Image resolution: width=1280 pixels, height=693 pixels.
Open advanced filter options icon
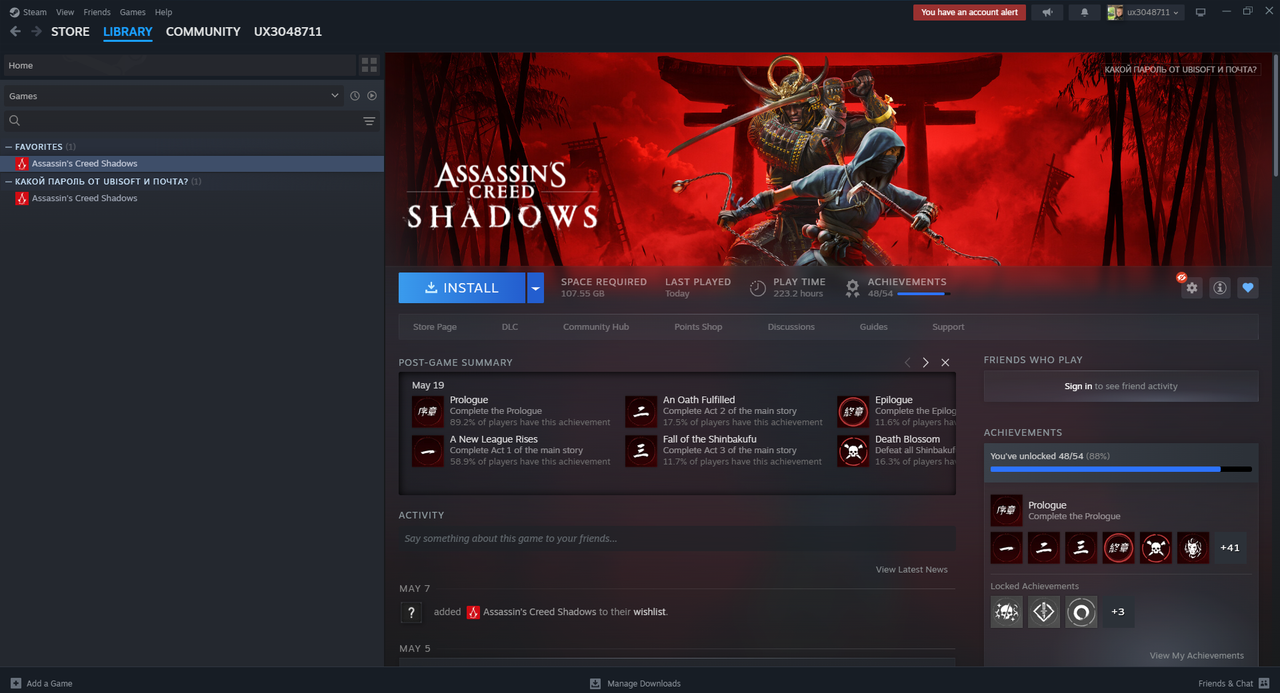point(369,121)
